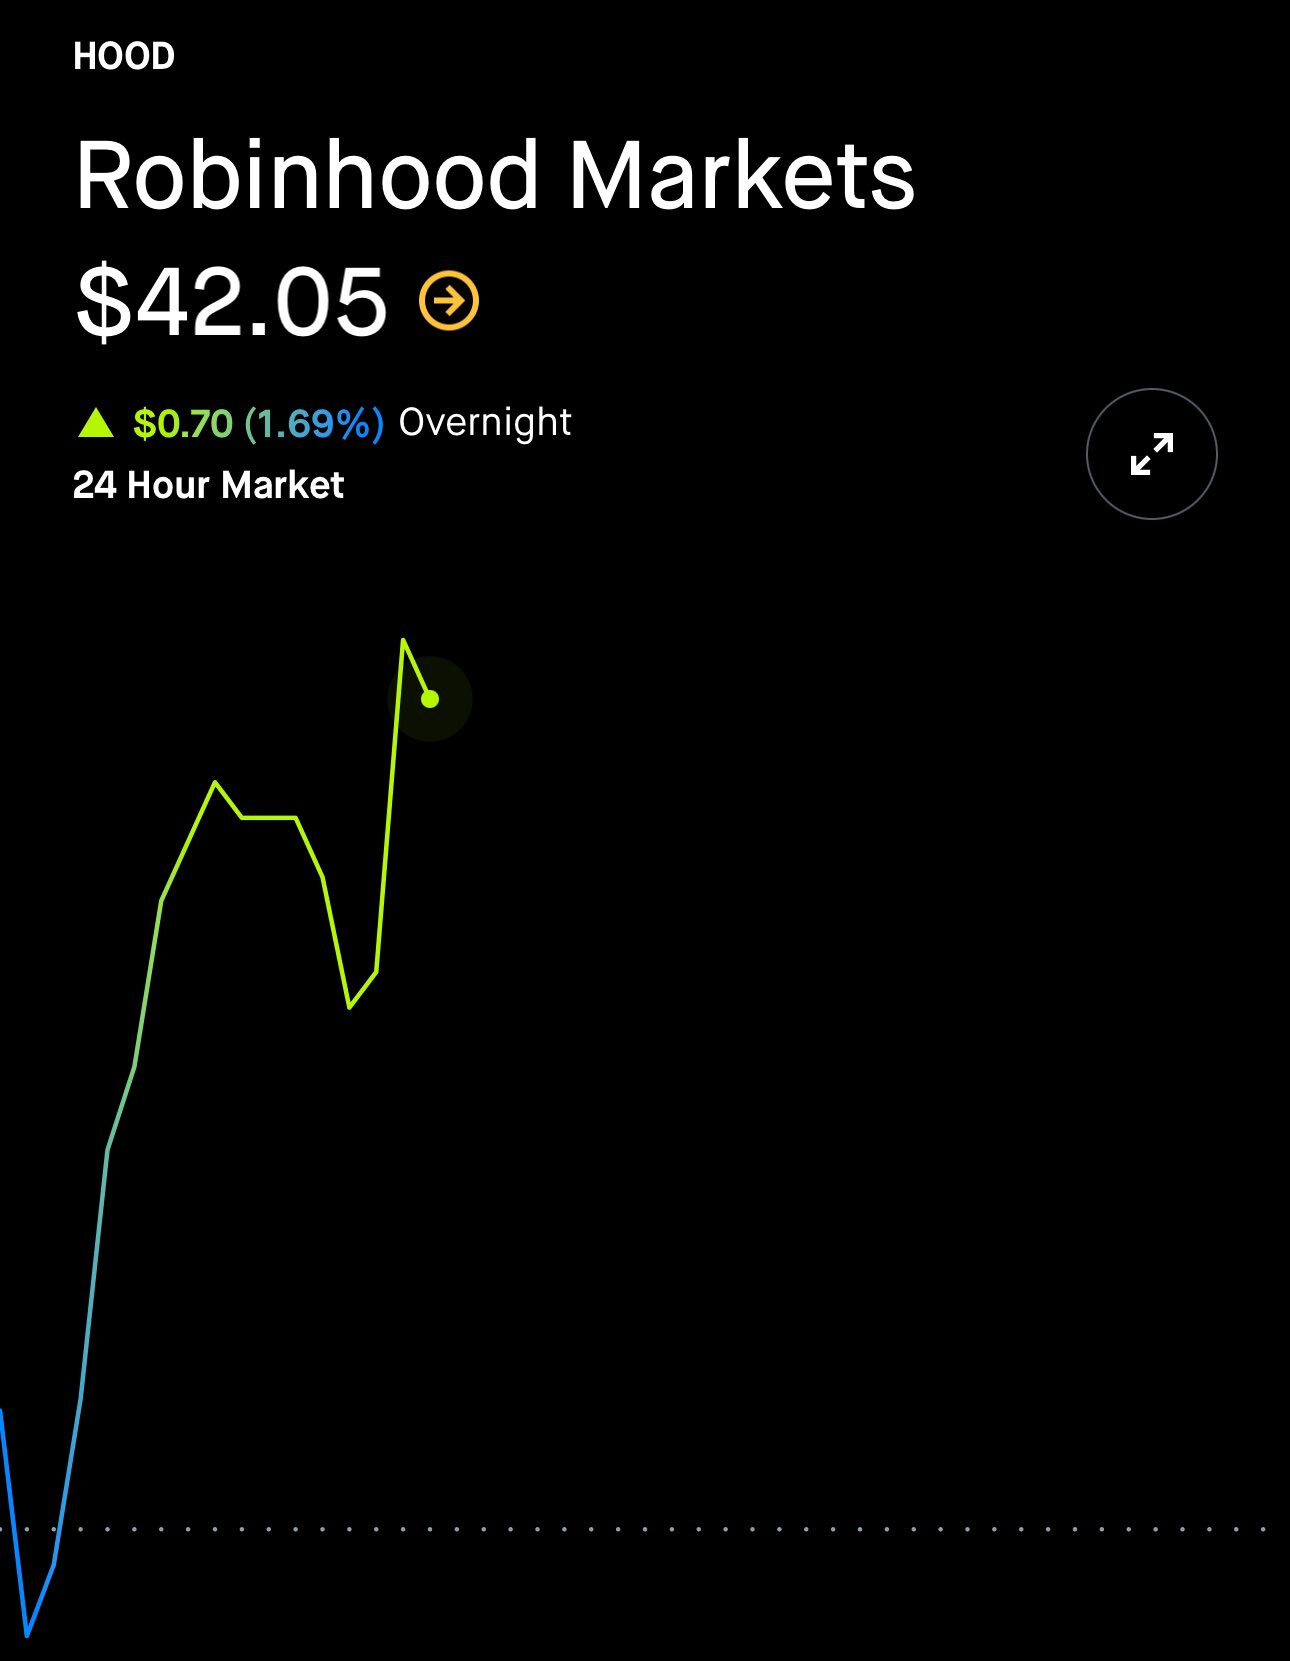Click the highest peak of the chart line

(403, 640)
